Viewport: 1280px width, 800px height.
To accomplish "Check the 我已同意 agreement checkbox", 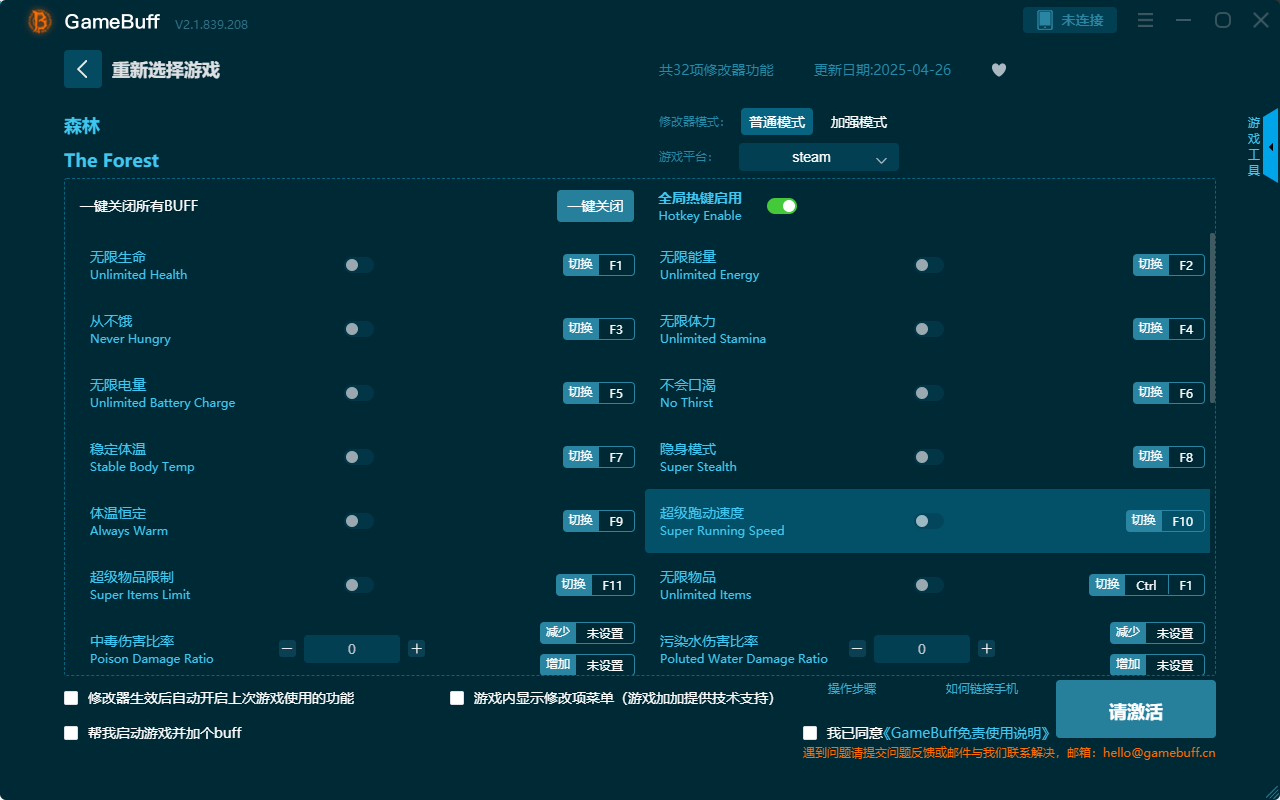I will click(x=809, y=731).
